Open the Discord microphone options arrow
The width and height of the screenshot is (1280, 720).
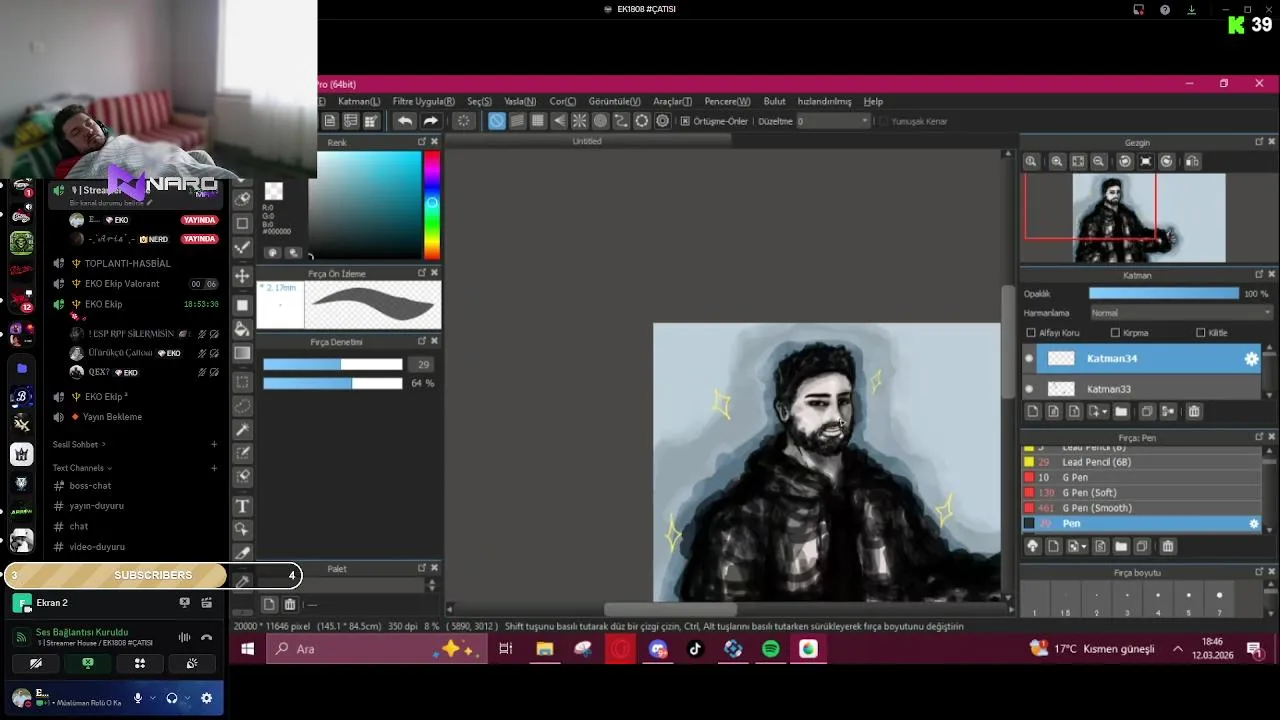tap(153, 698)
